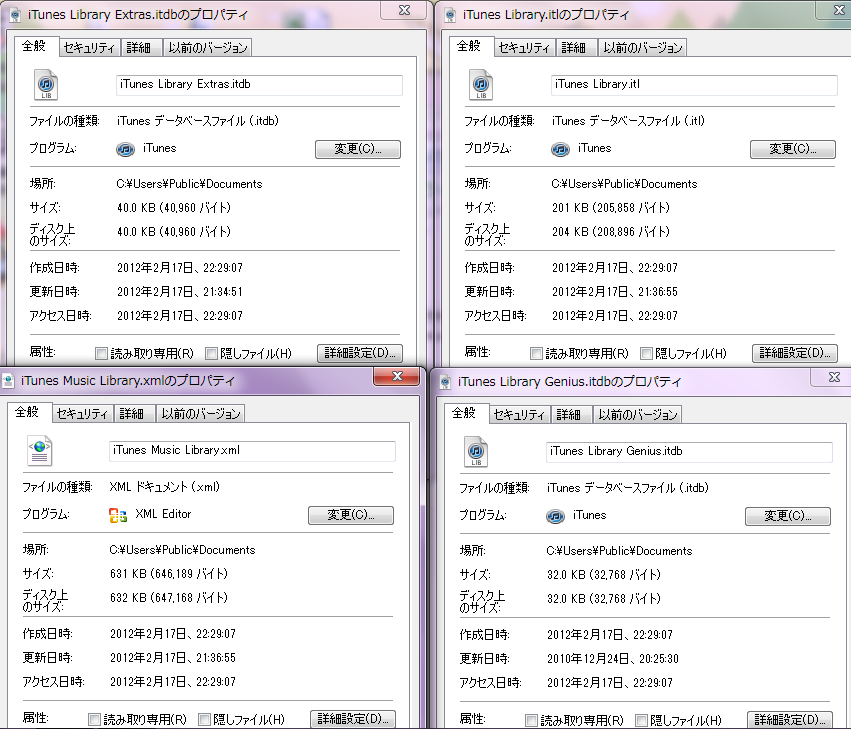Open the セキュリティ tab in the iTunes Library.itl window
This screenshot has width=851, height=729.
pyautogui.click(x=524, y=48)
